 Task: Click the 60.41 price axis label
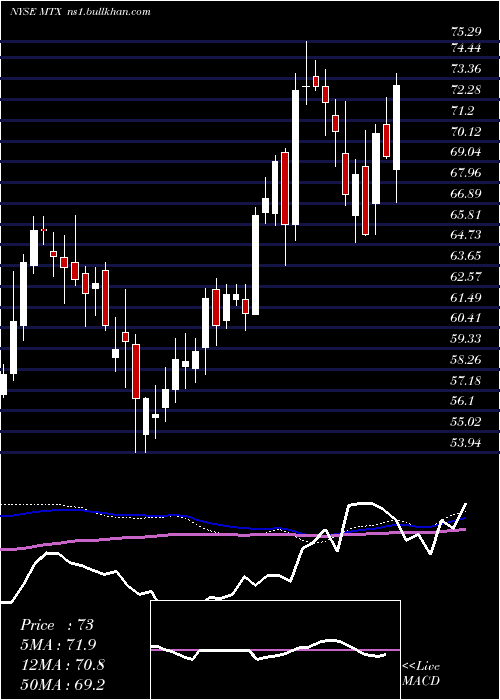pos(466,318)
